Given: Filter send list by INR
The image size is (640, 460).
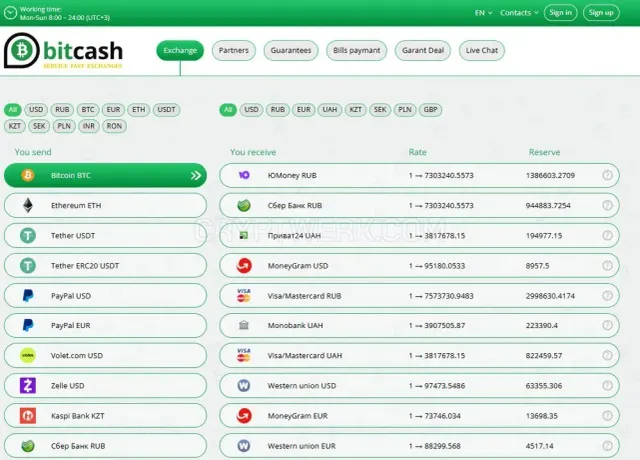Looking at the screenshot, I should point(89,126).
